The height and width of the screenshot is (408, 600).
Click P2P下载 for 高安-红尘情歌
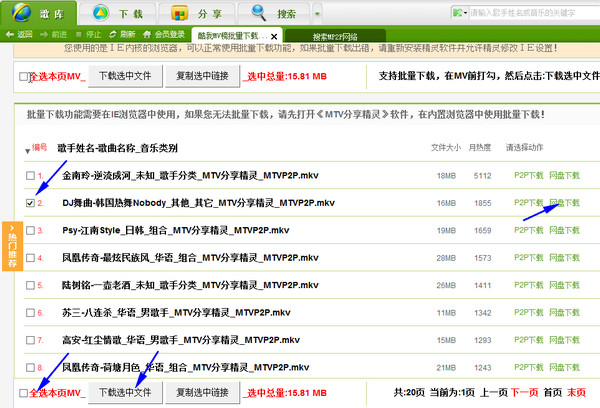pos(528,340)
